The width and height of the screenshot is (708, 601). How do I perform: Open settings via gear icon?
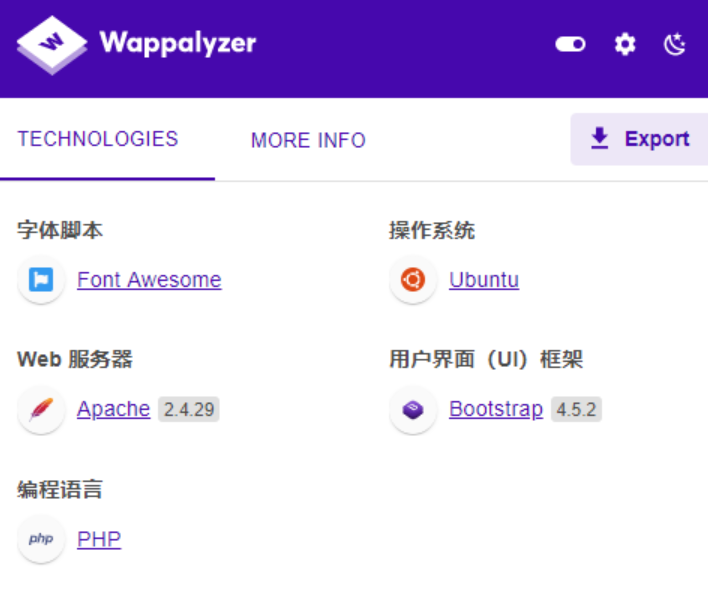tap(625, 44)
